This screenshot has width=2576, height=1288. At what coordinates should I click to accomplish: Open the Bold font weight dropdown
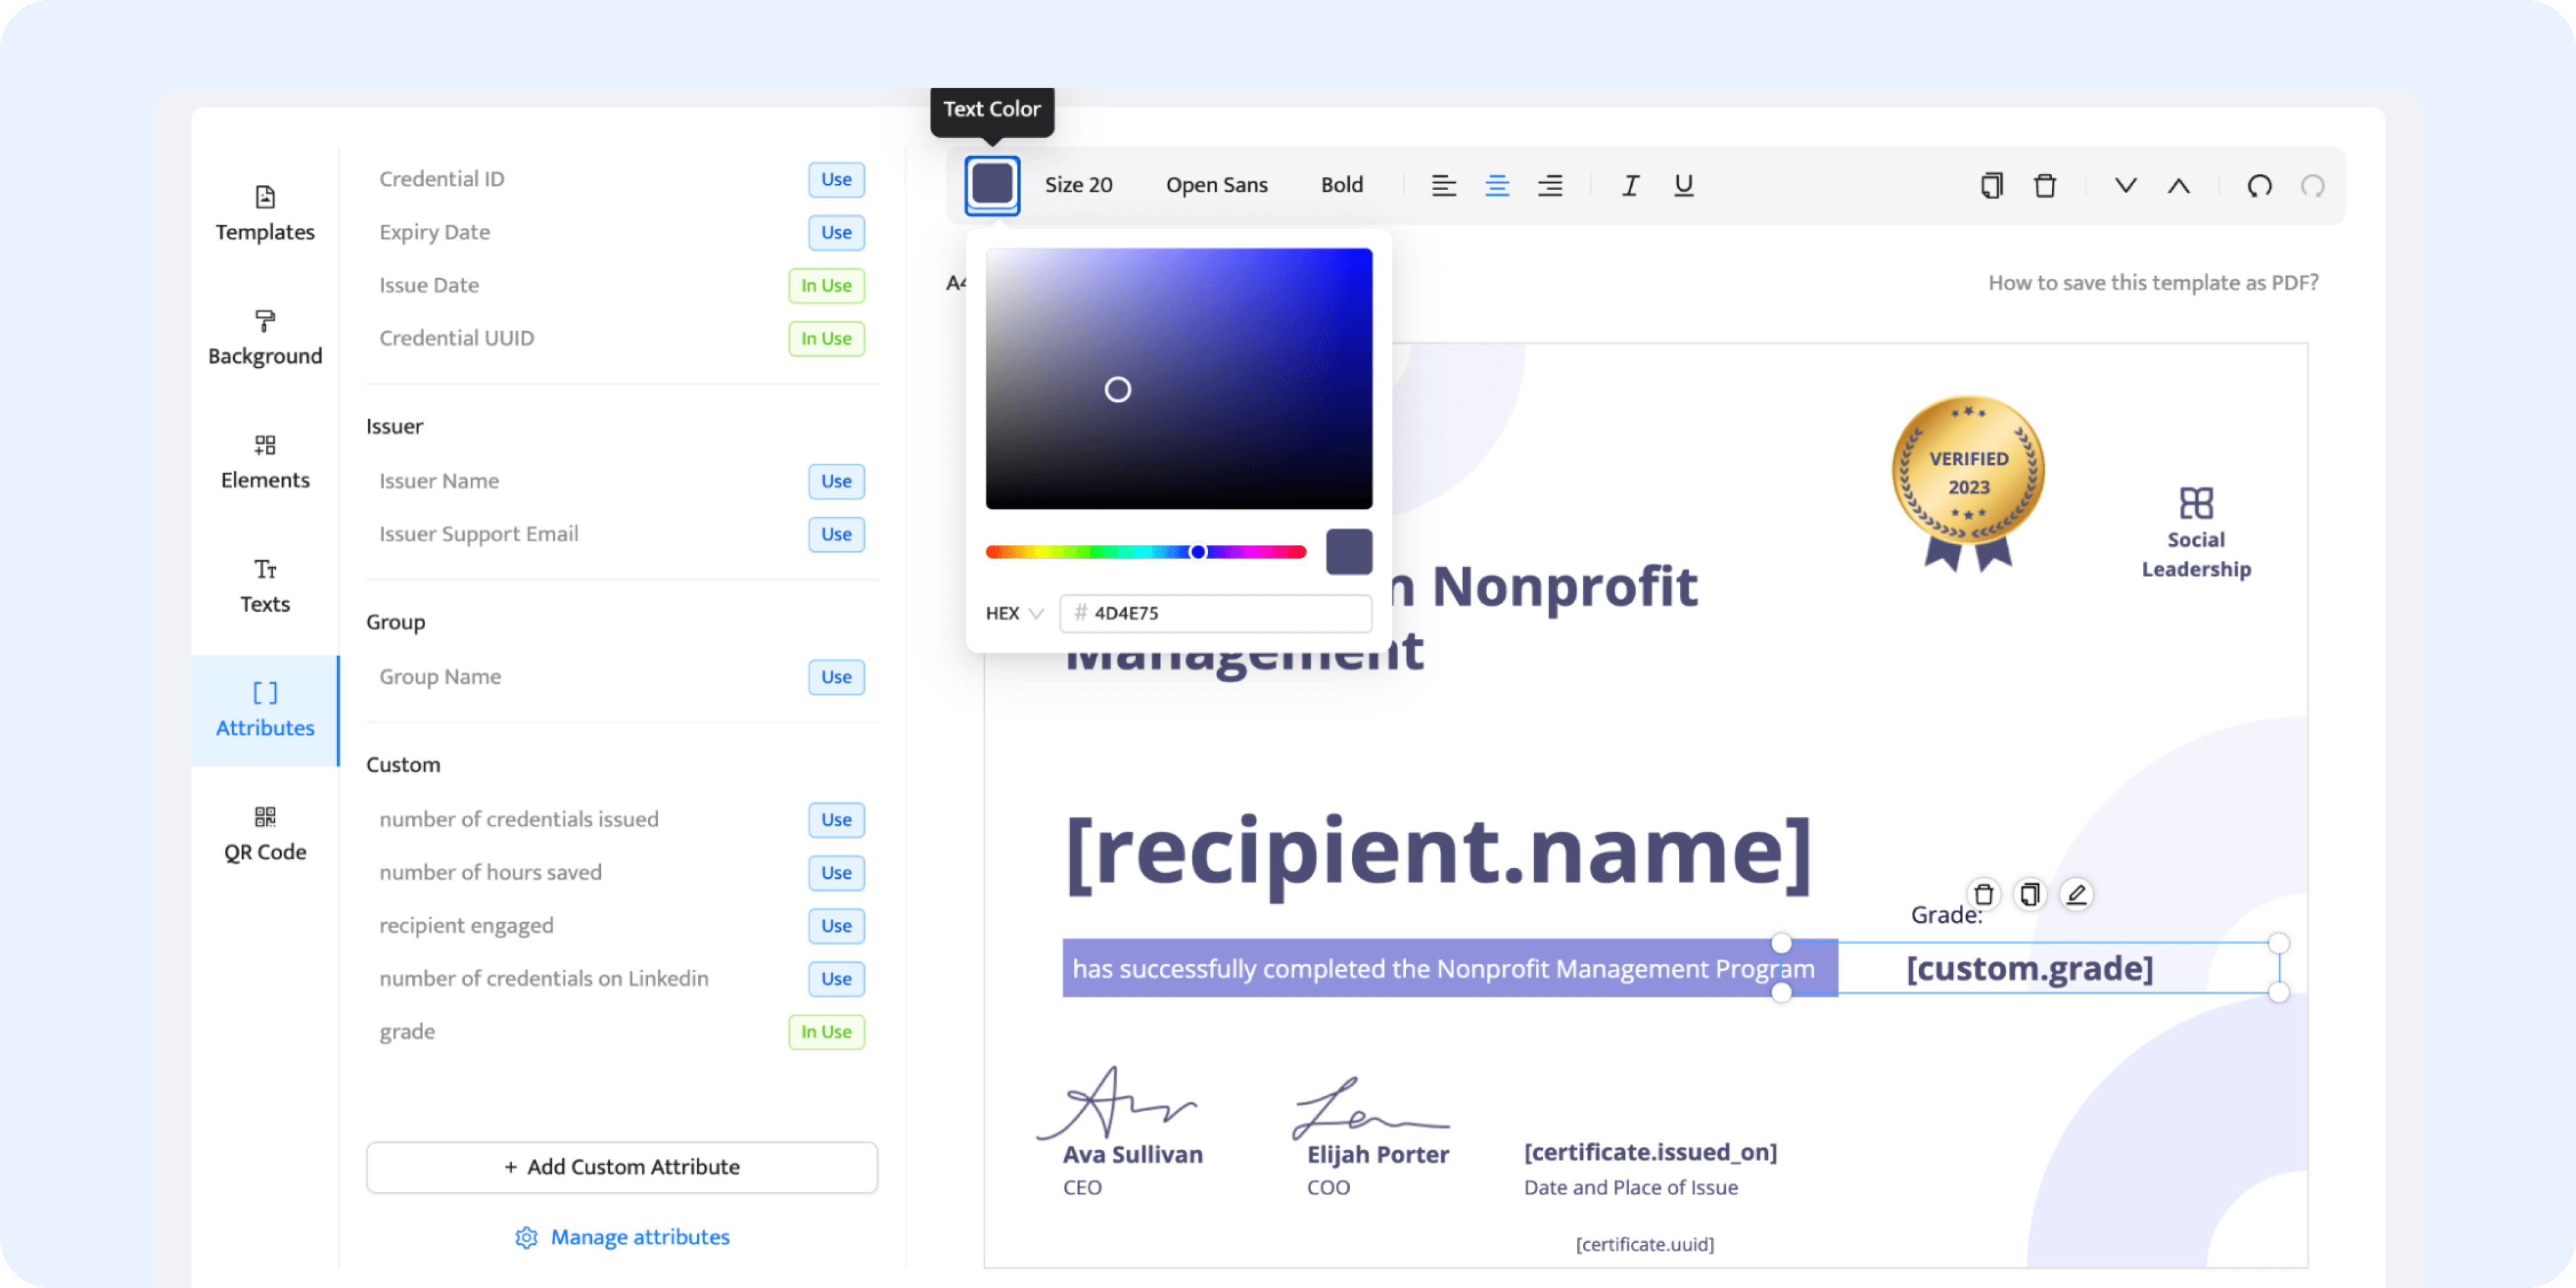click(x=1341, y=185)
